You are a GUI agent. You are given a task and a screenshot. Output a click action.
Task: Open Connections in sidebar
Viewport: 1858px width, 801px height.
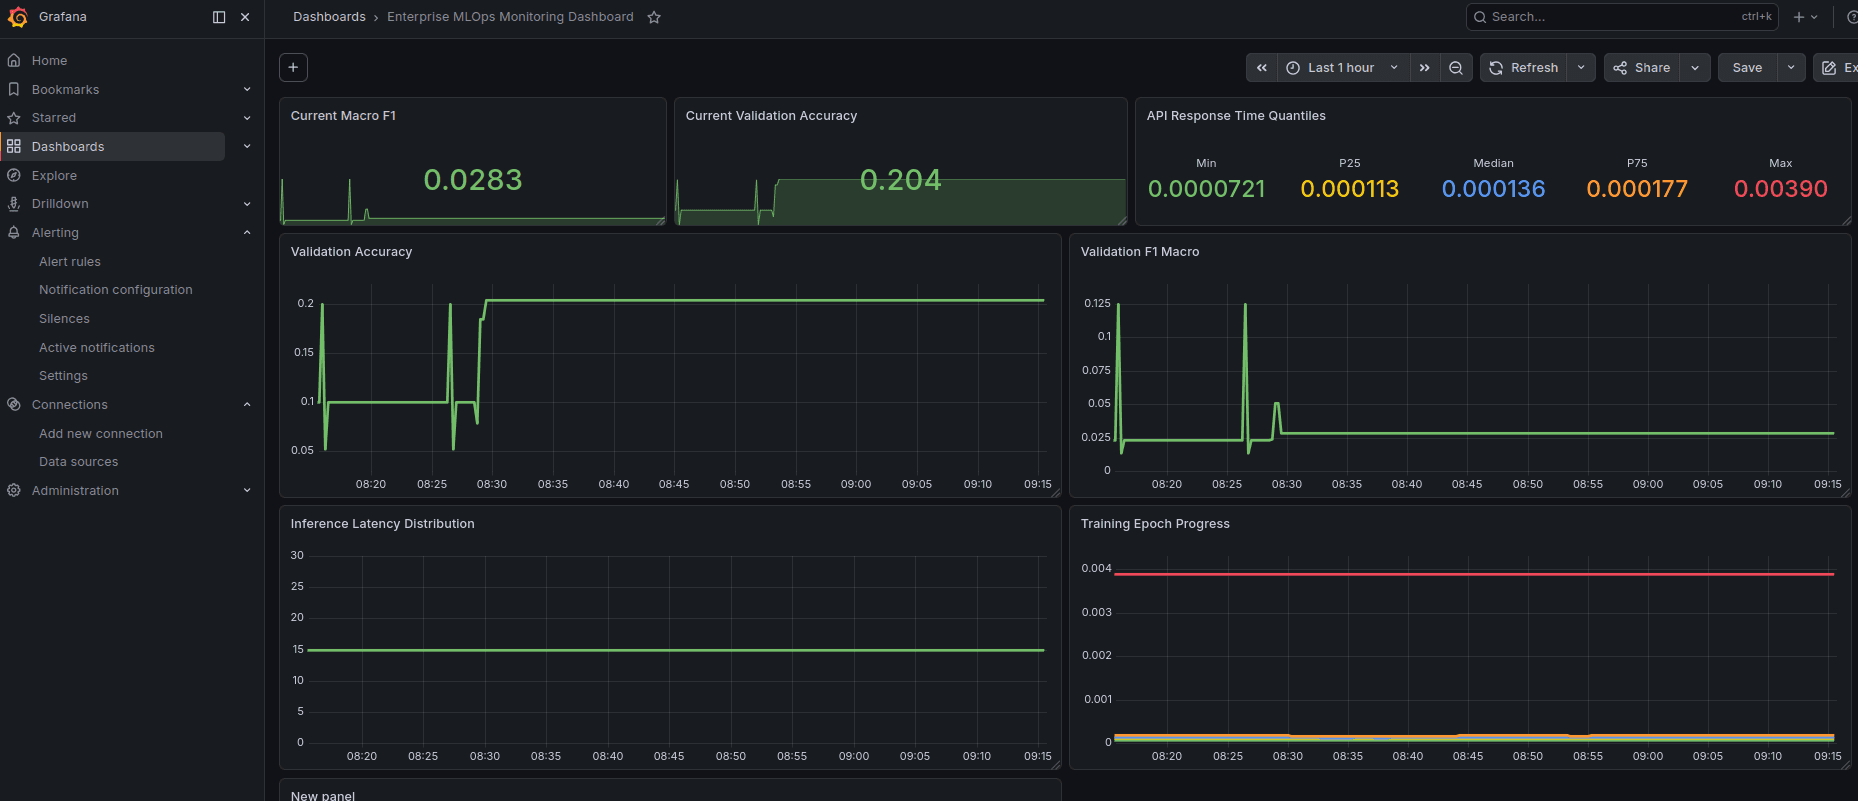coord(69,405)
